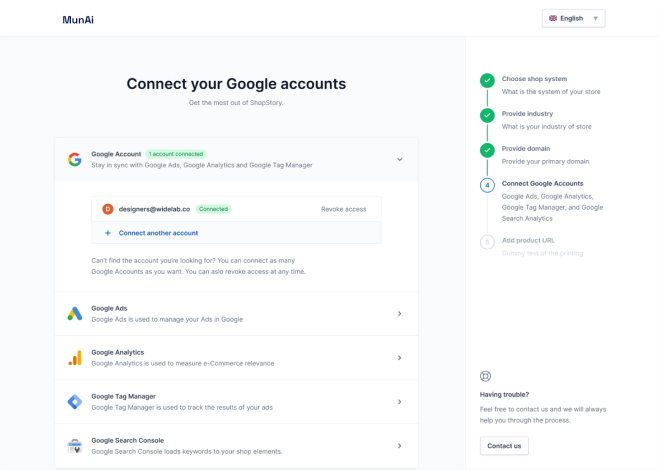Click the Google Search Console icon
The height and width of the screenshot is (470, 660).
pos(74,446)
